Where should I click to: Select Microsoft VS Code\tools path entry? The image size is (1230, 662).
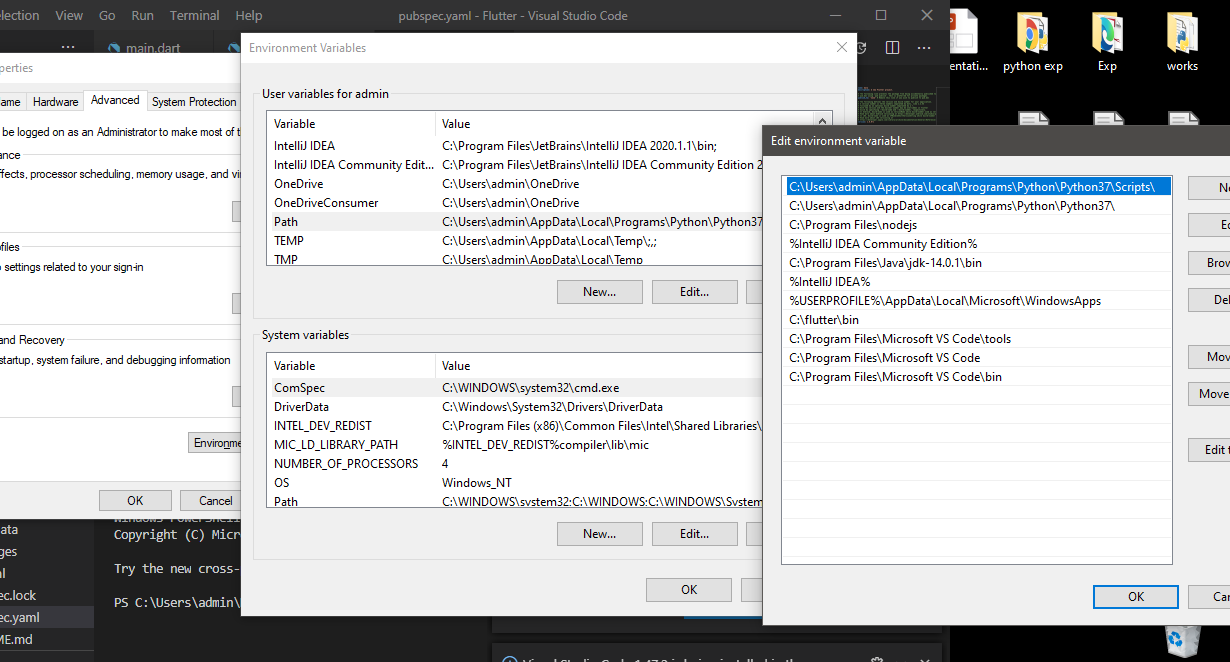pyautogui.click(x=978, y=339)
